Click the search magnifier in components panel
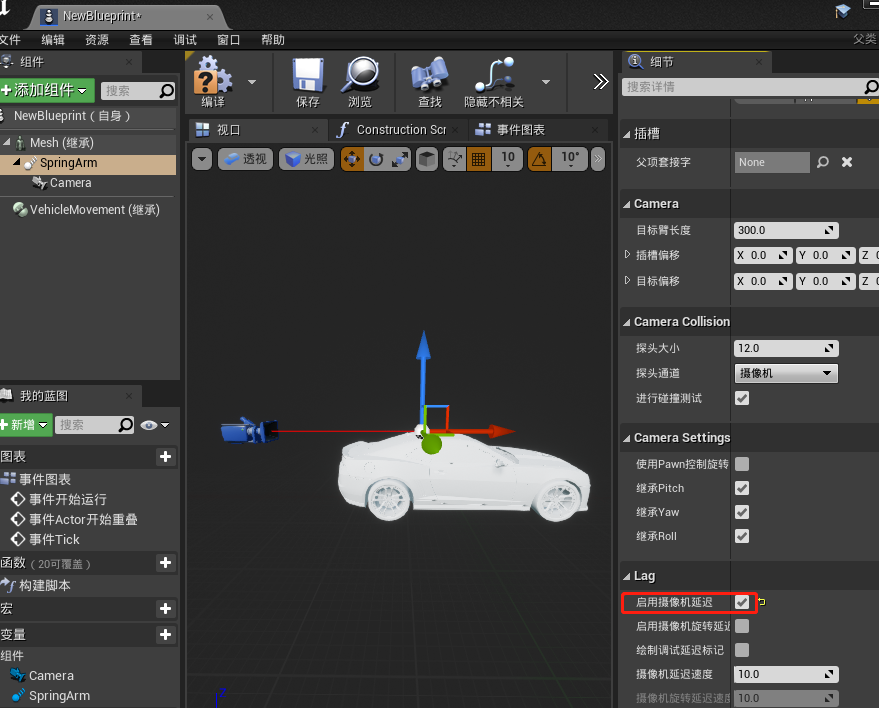This screenshot has height=708, width=879. [166, 91]
